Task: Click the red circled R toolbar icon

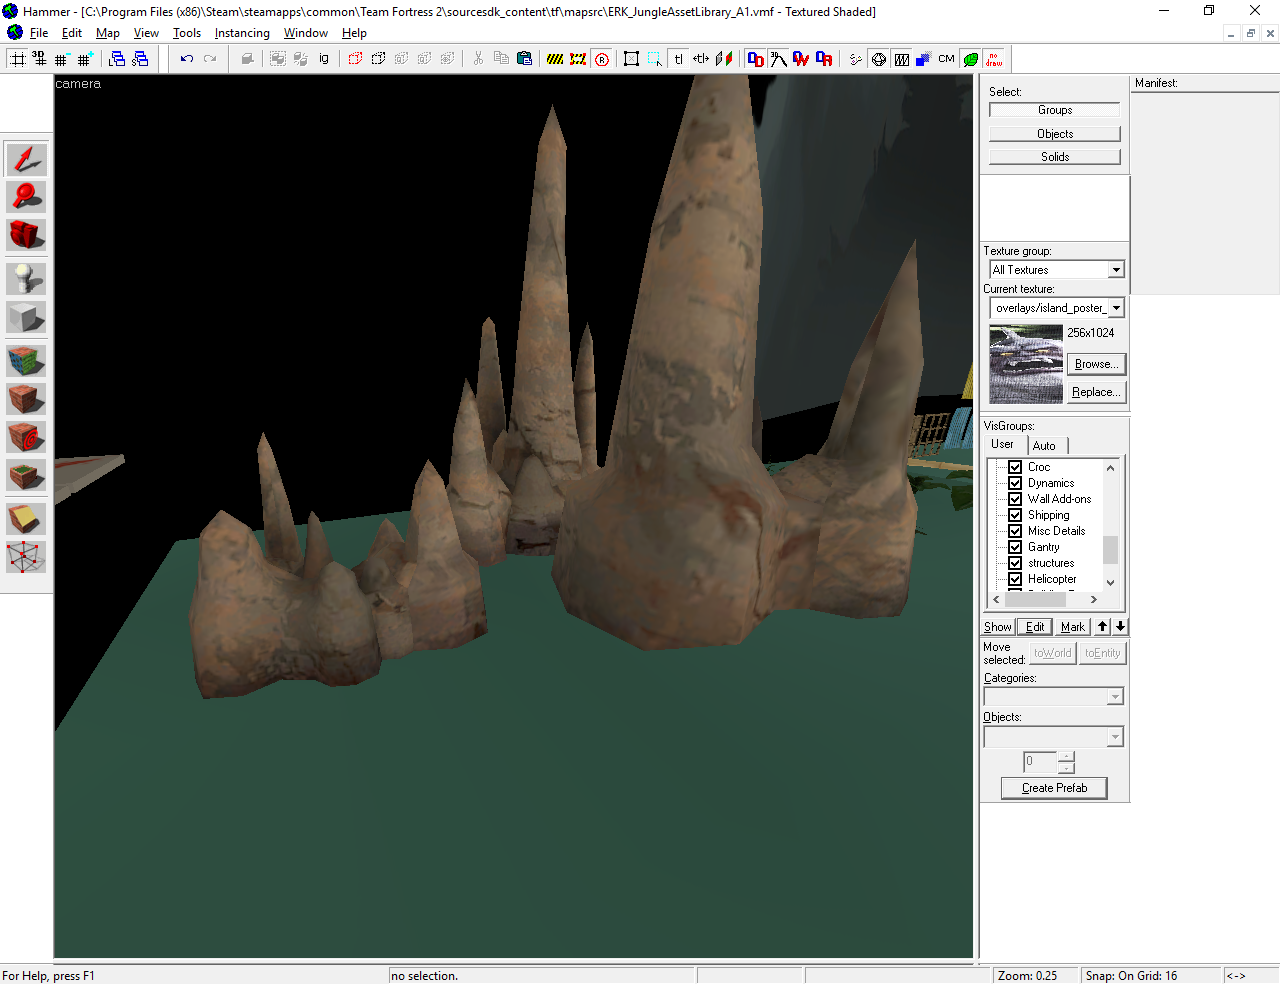Action: [602, 59]
